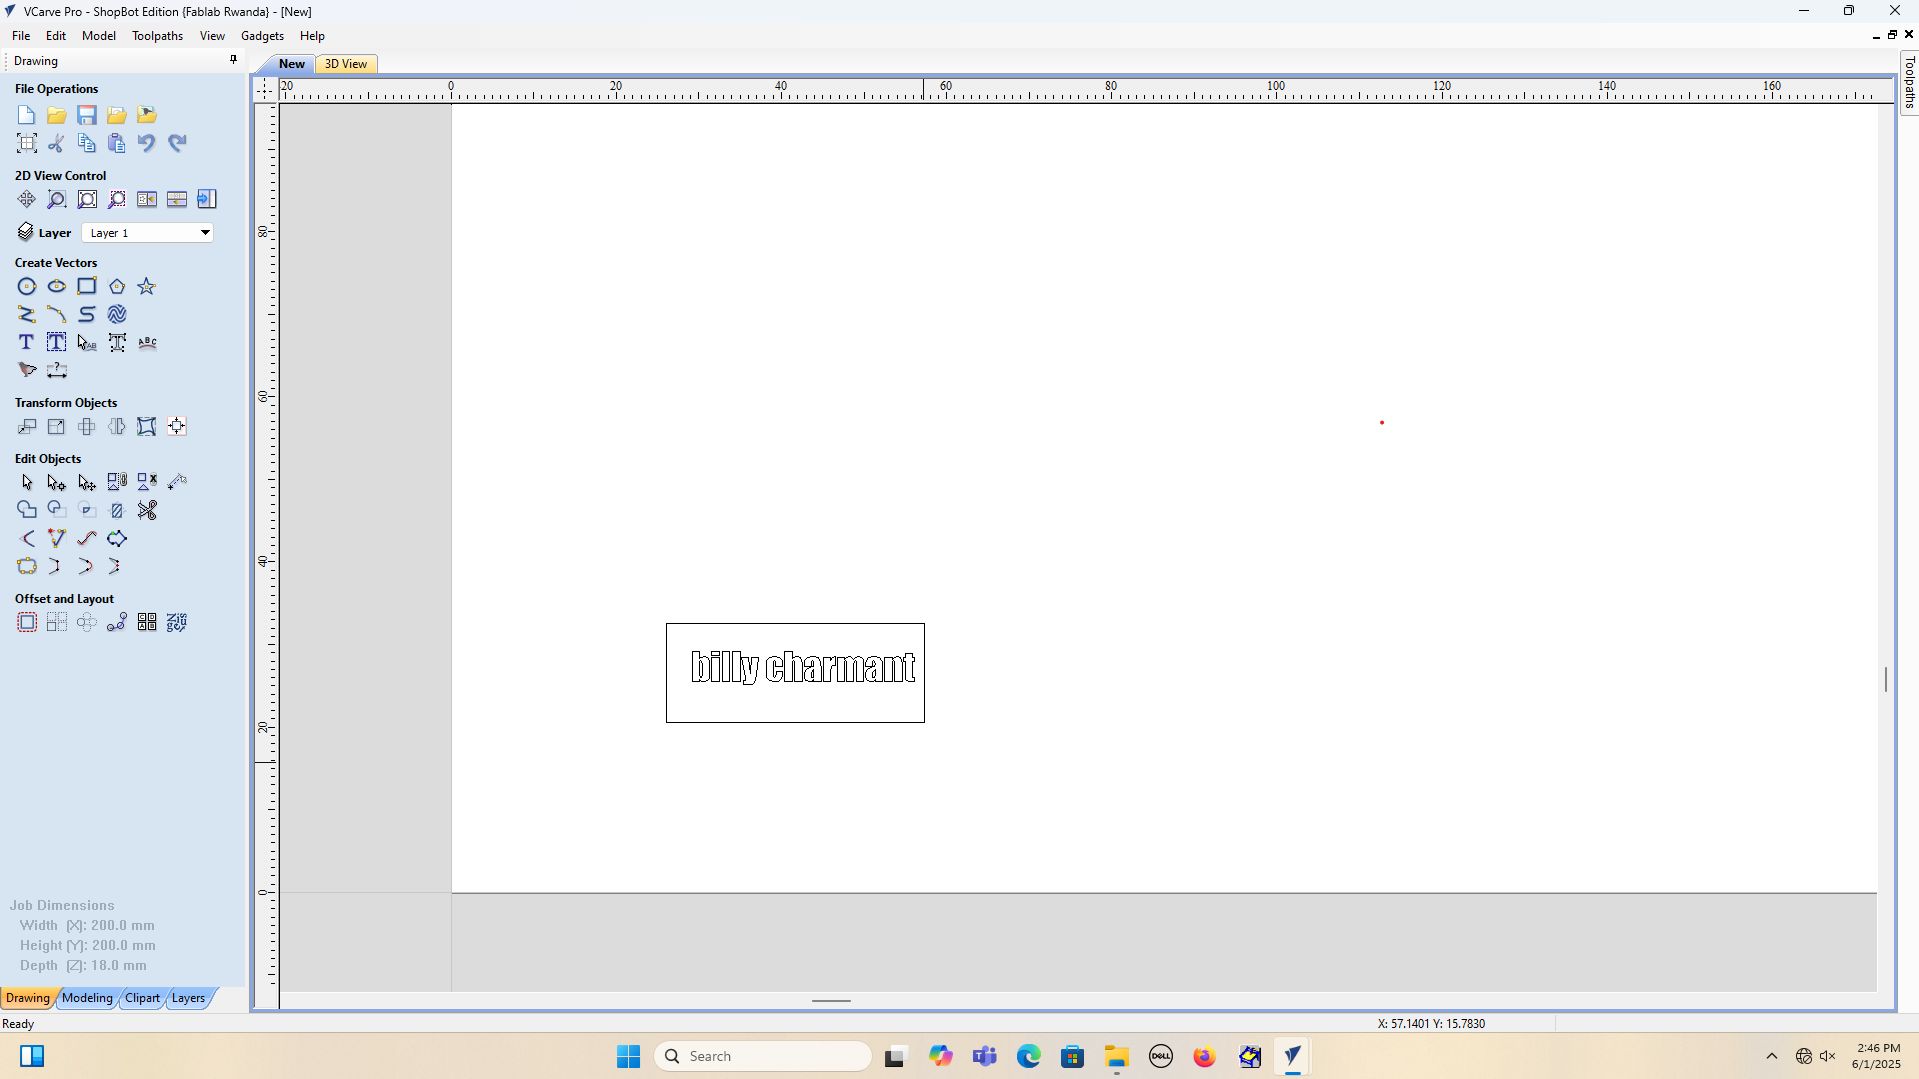This screenshot has width=1919, height=1079.
Task: Open Microsoft Edge from taskbar
Action: pyautogui.click(x=1028, y=1056)
